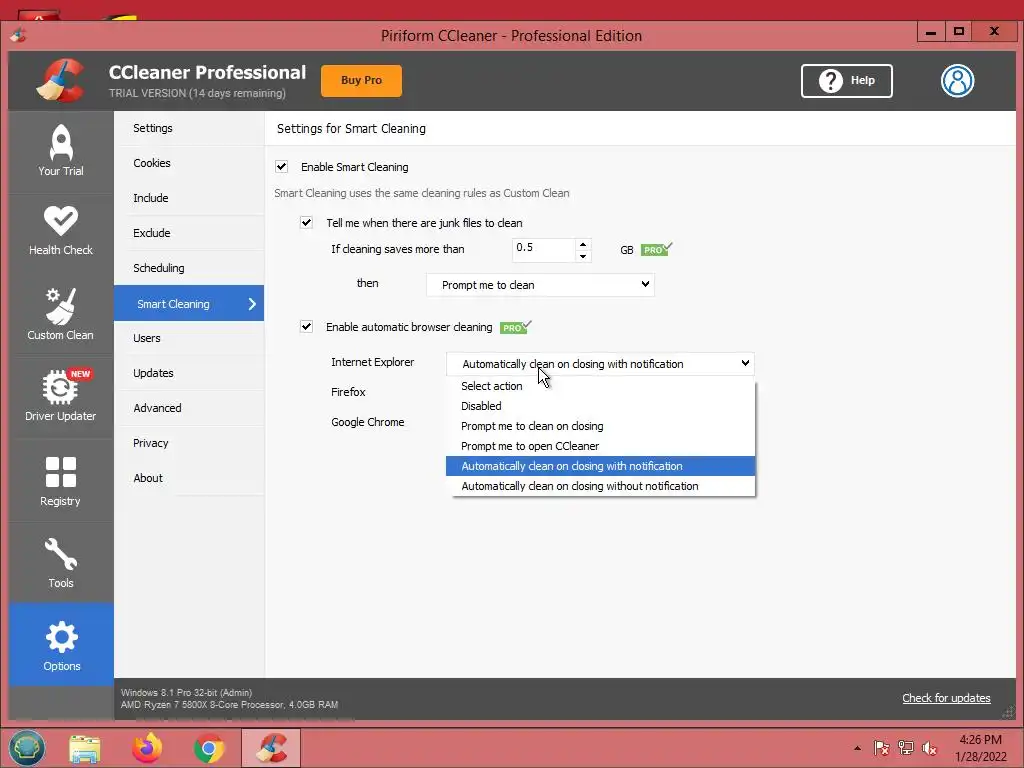Click the Buy Pro button

(x=361, y=80)
